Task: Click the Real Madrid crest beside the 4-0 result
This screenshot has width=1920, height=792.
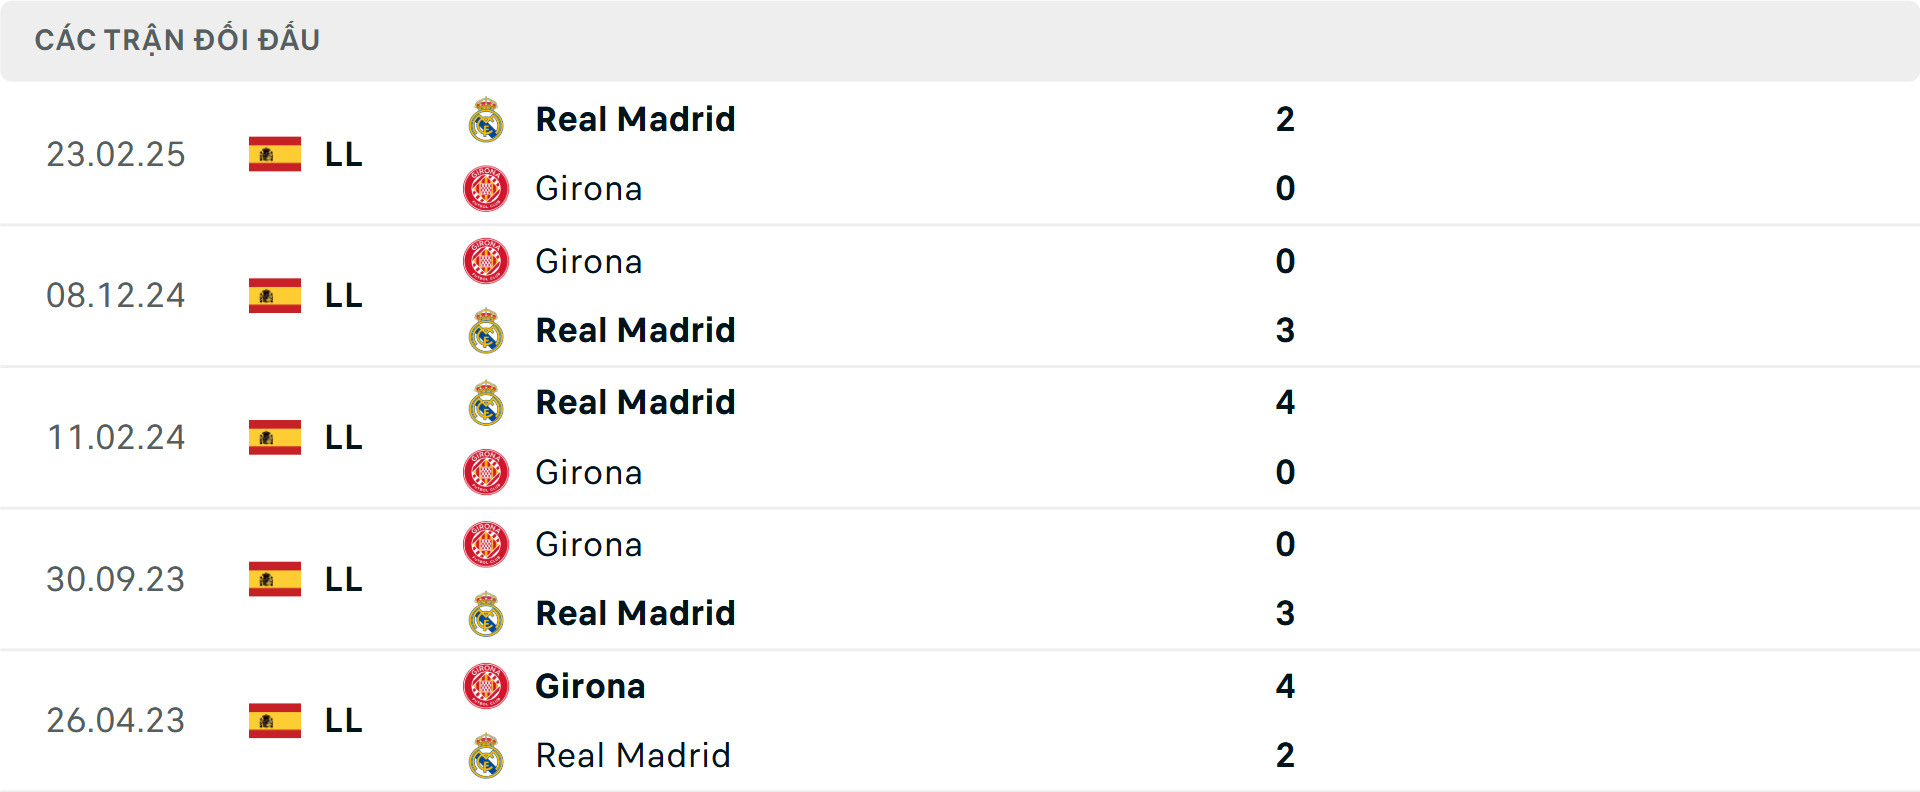Action: tap(486, 402)
